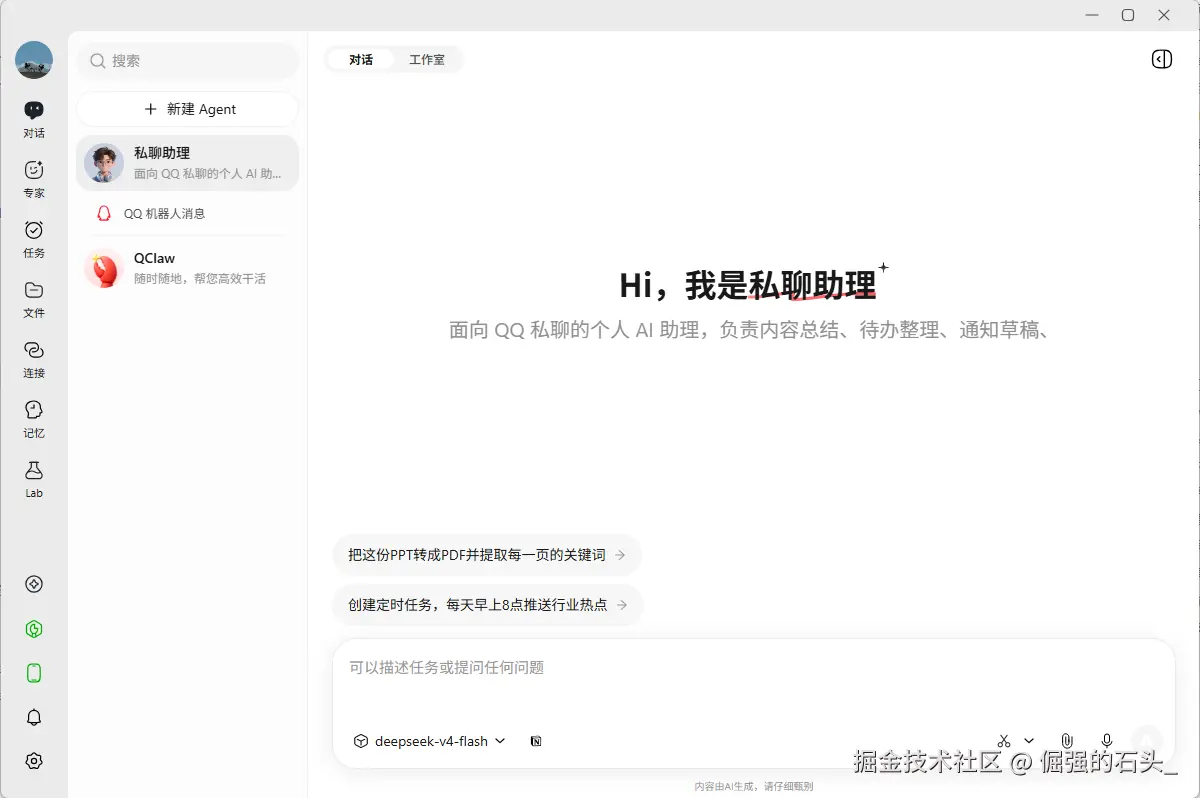Click the scissors screenshot icon
The height and width of the screenshot is (798, 1200).
[x=1004, y=741]
